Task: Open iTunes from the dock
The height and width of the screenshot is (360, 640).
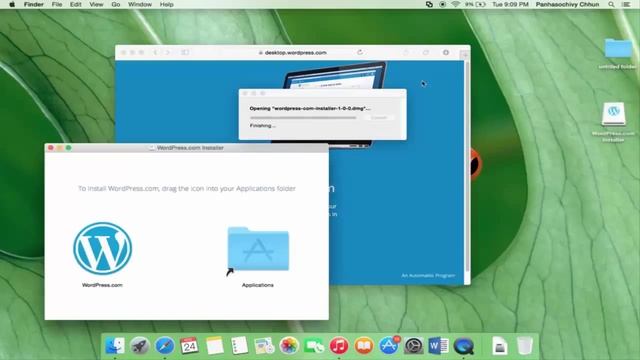Action: [x=339, y=346]
